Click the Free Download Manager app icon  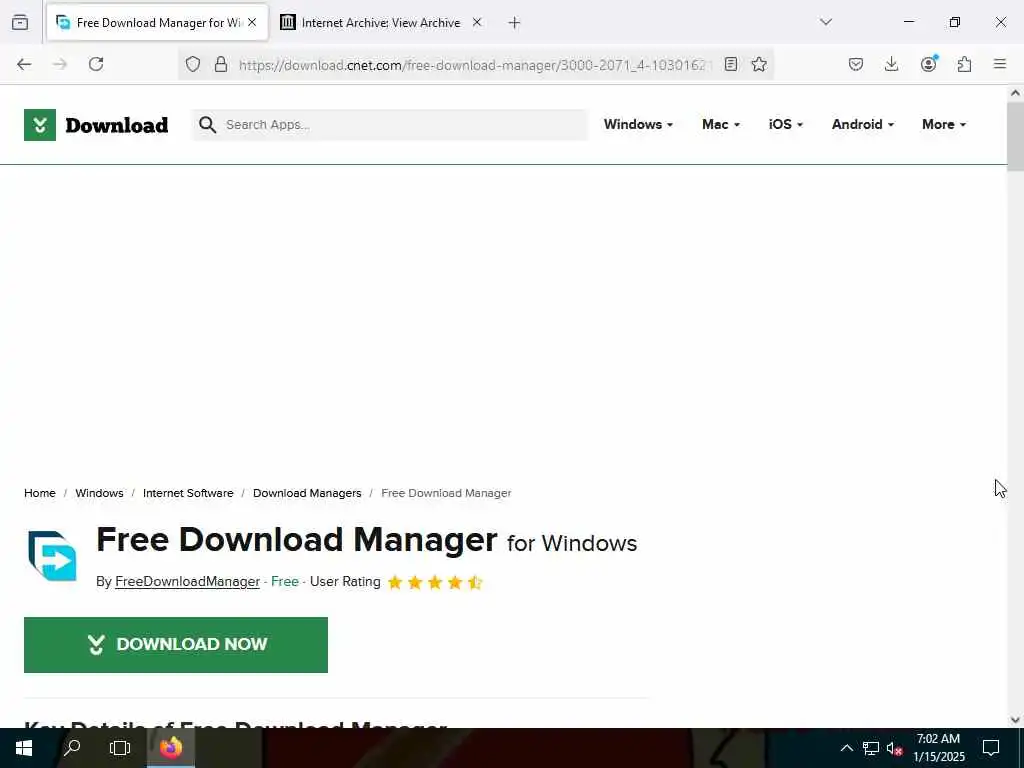[x=52, y=556]
